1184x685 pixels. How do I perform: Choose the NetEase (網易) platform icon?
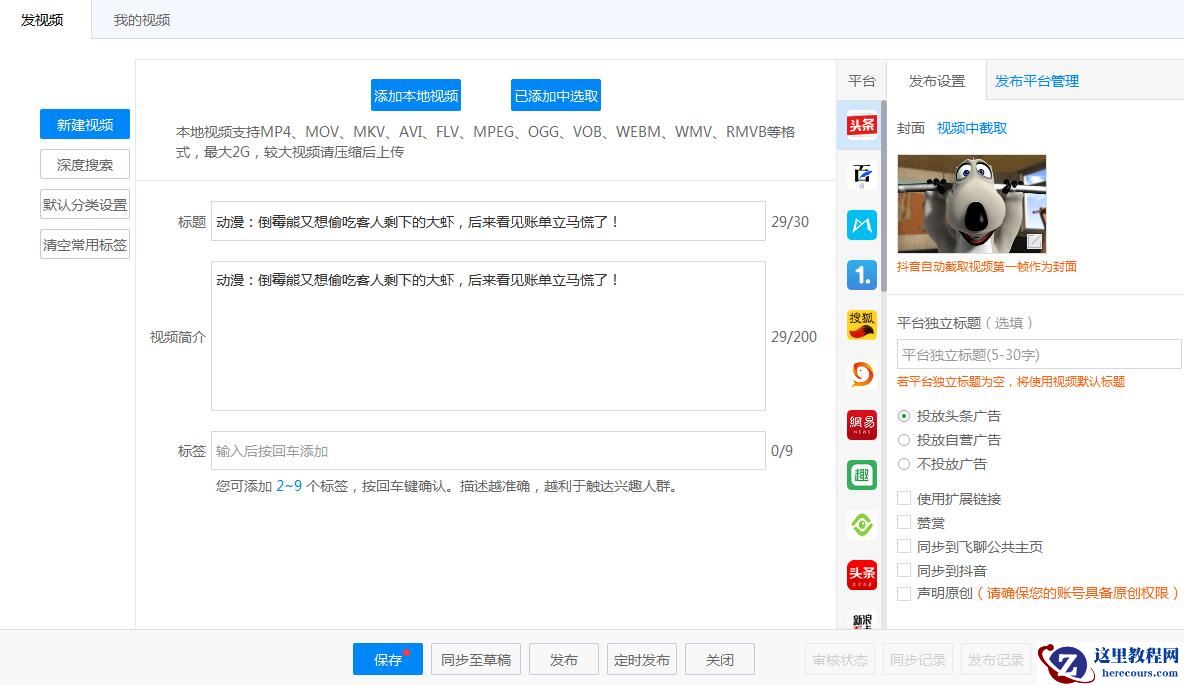pos(861,424)
